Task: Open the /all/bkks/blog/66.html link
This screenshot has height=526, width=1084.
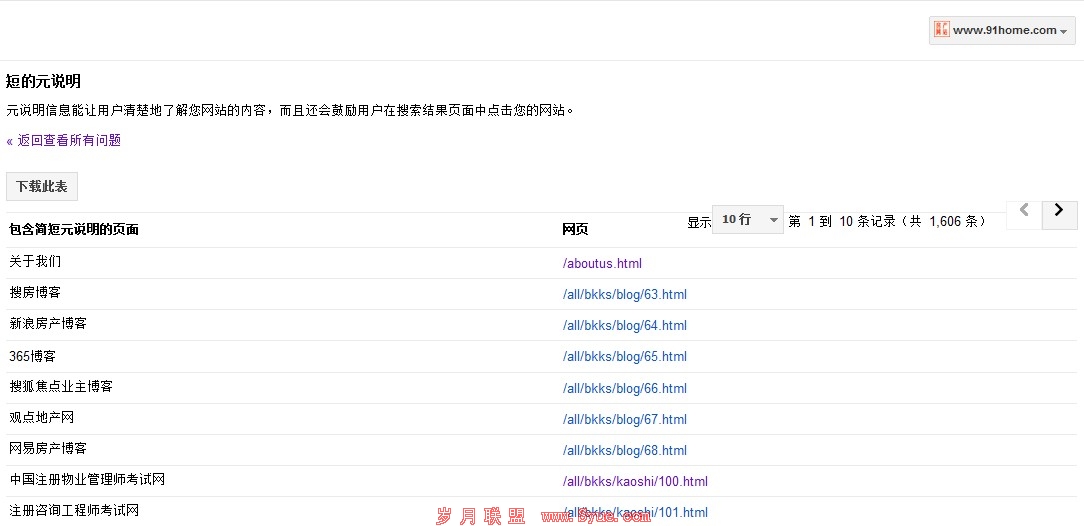Action: (624, 389)
